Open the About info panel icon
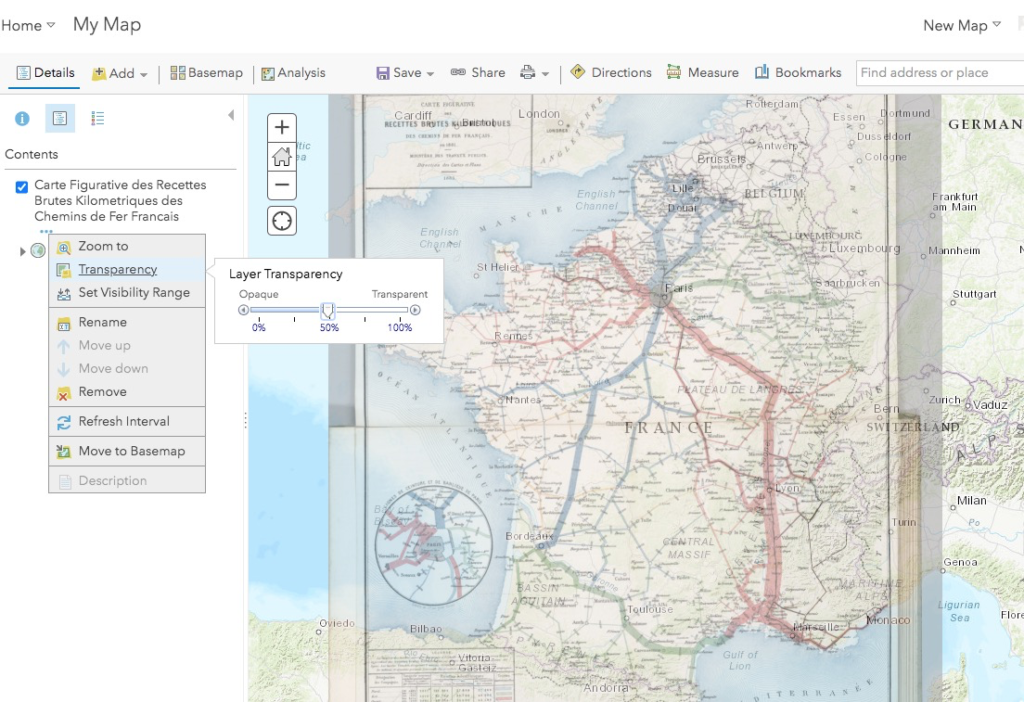Image resolution: width=1024 pixels, height=702 pixels. point(22,119)
